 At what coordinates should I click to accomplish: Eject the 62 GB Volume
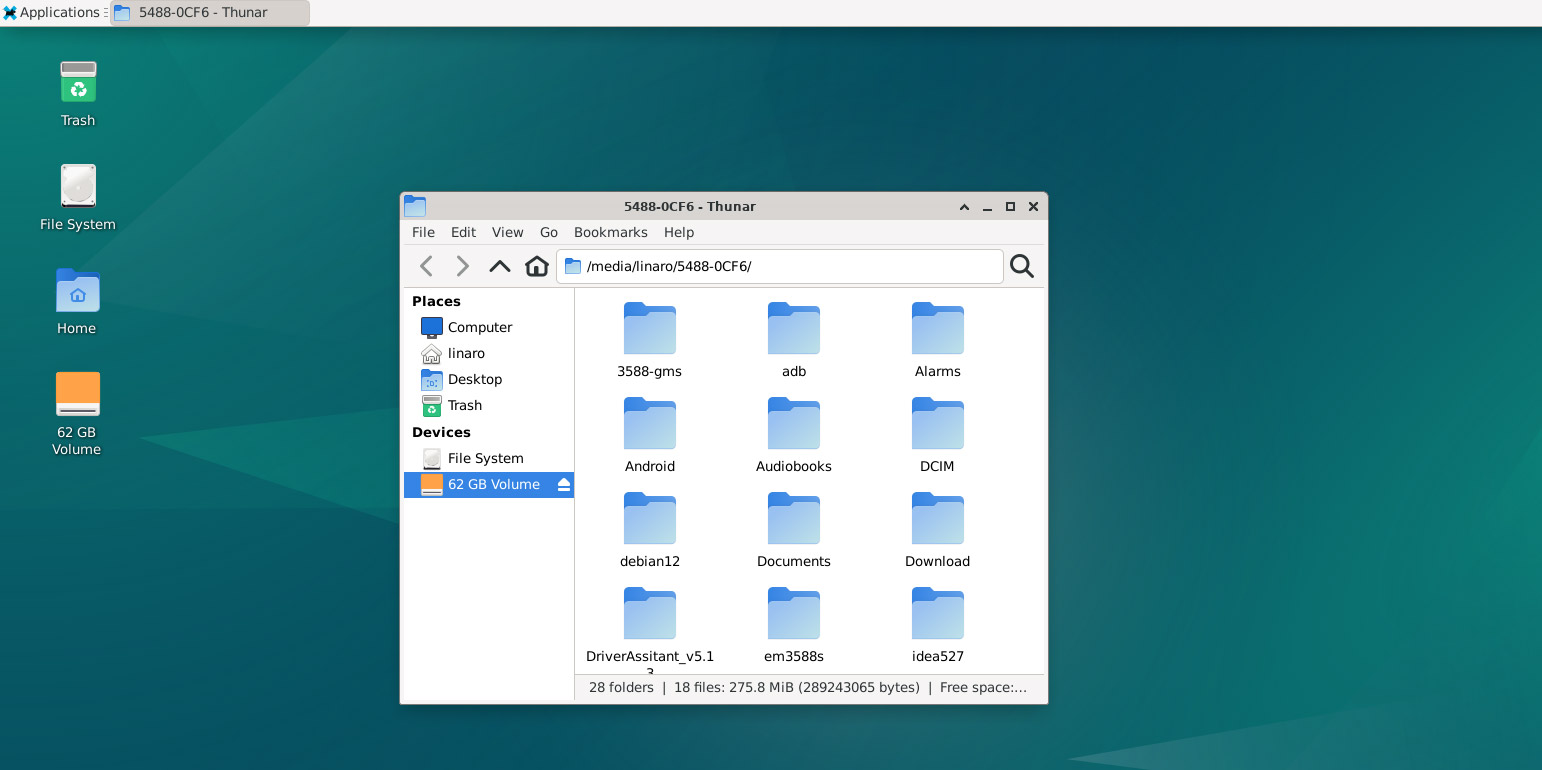563,485
